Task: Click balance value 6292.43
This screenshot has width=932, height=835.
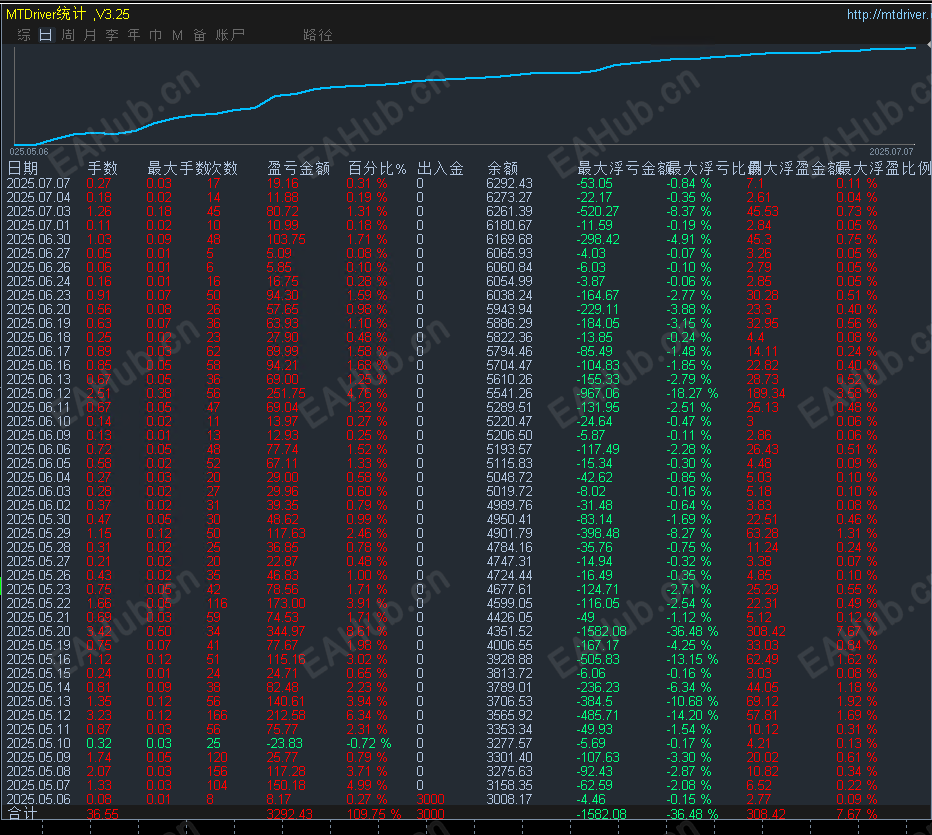Action: pos(509,183)
